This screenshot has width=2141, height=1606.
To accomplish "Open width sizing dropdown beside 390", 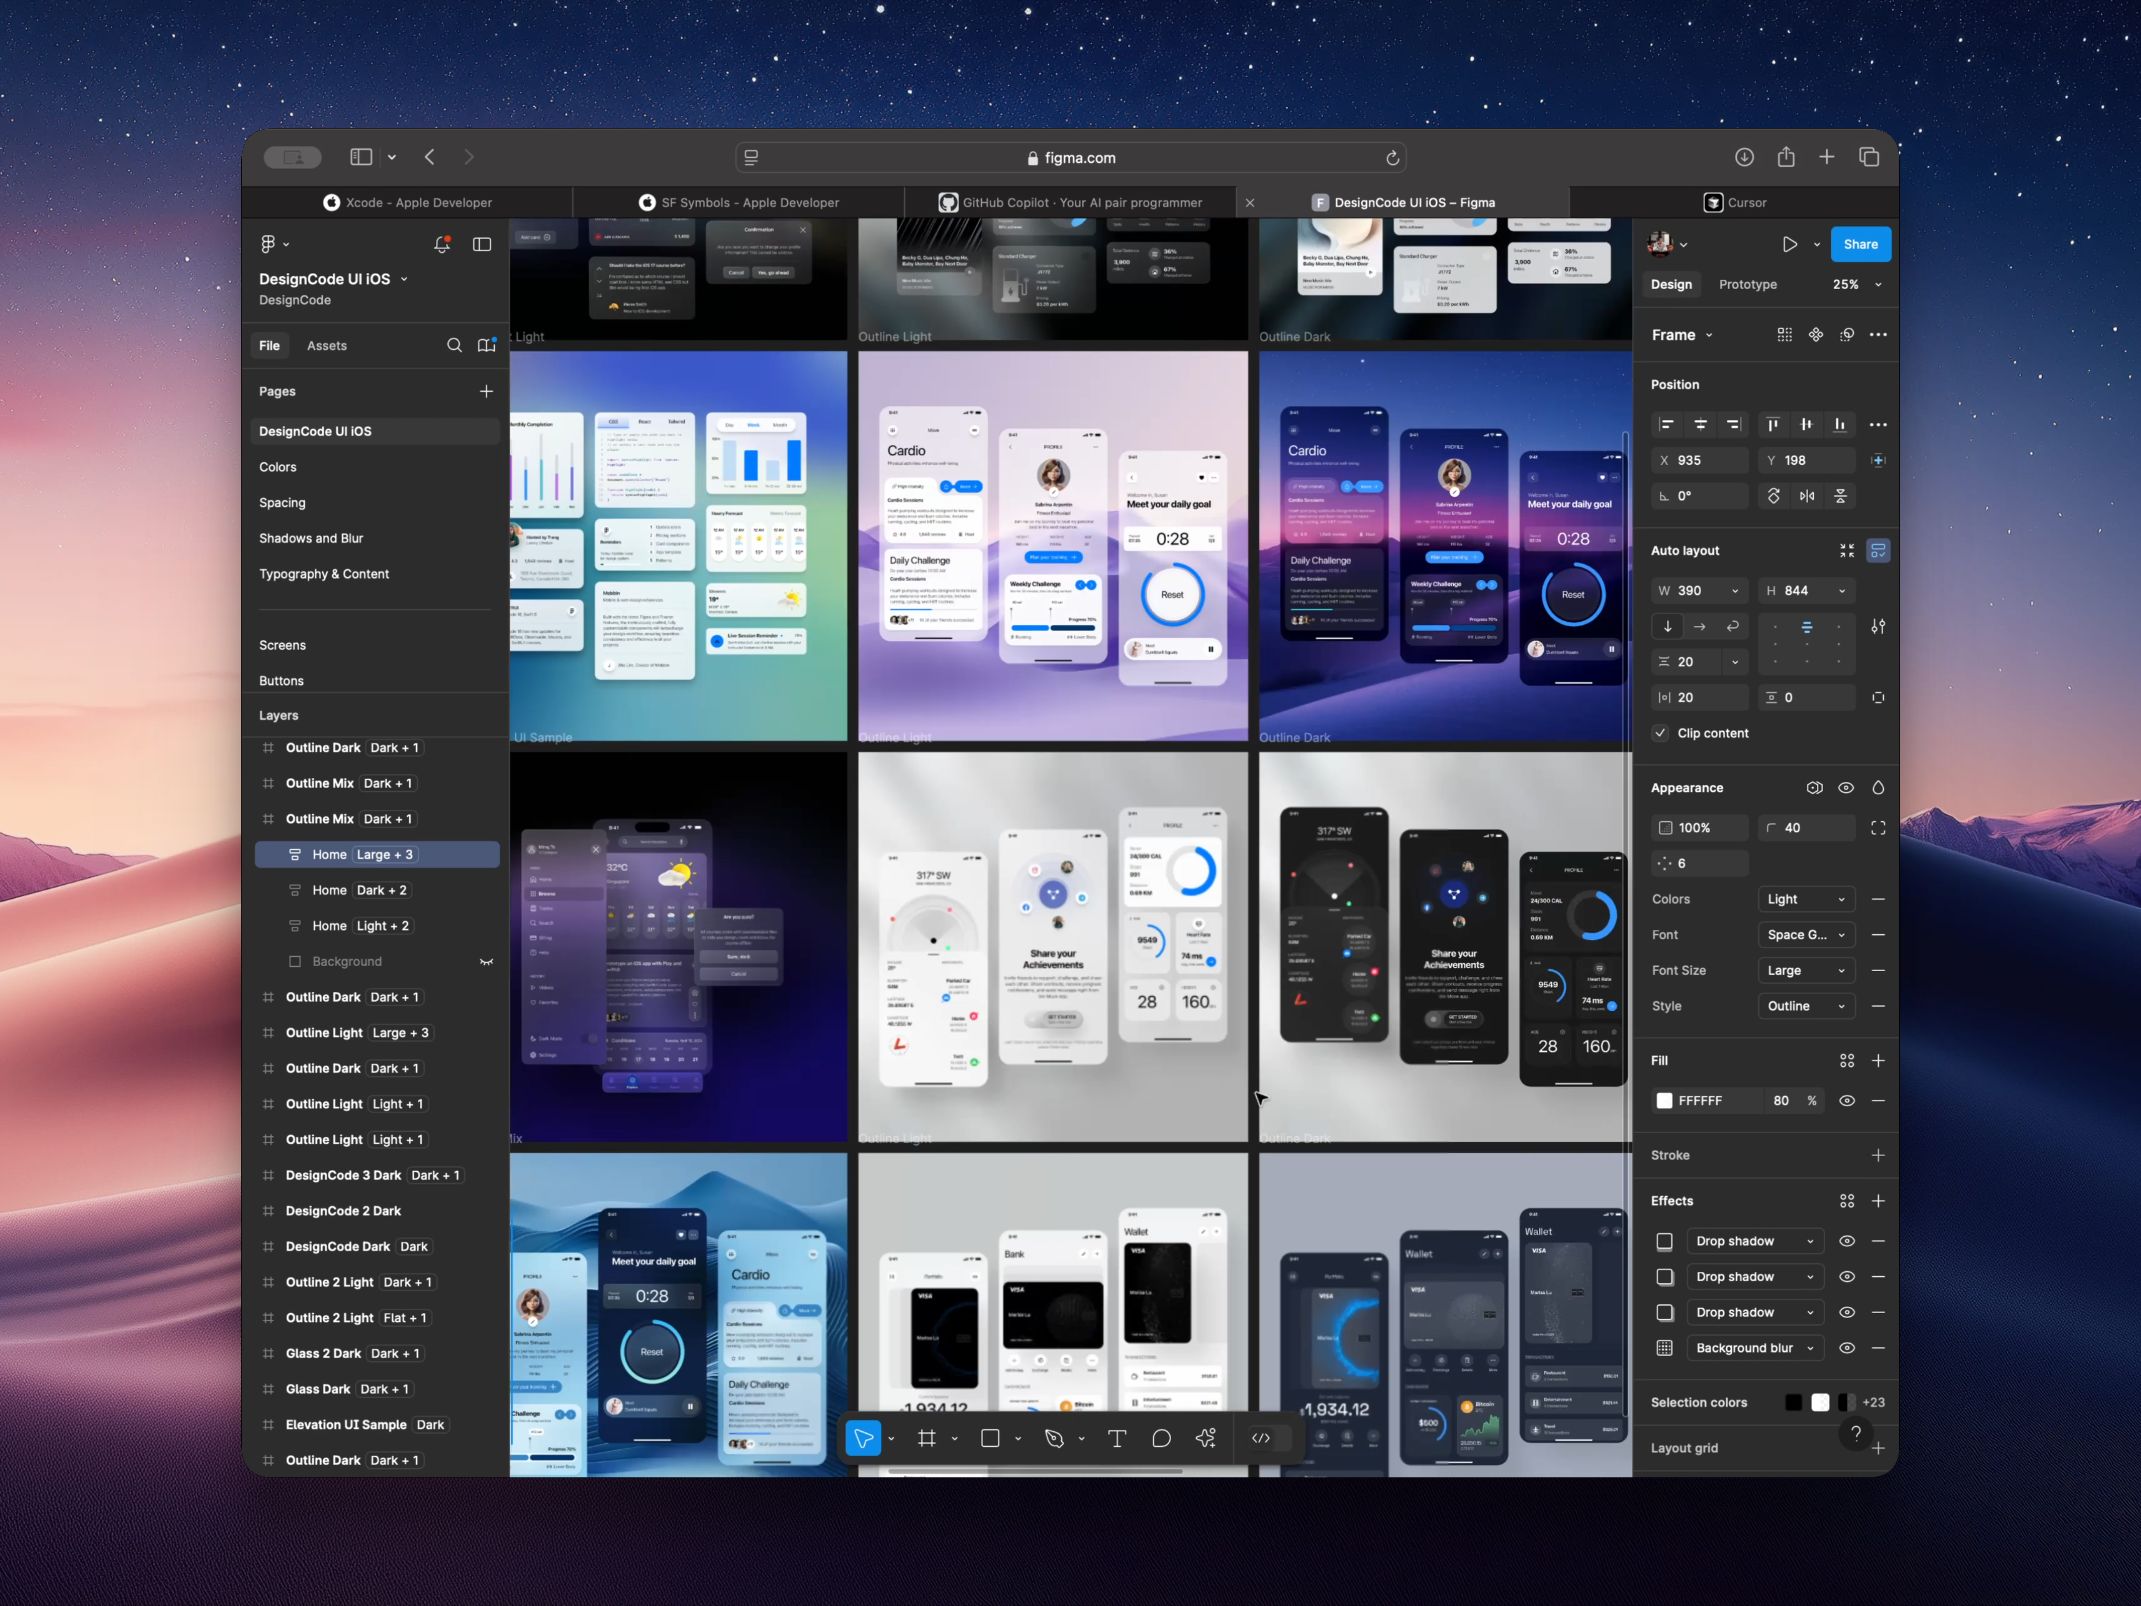I will [1735, 591].
